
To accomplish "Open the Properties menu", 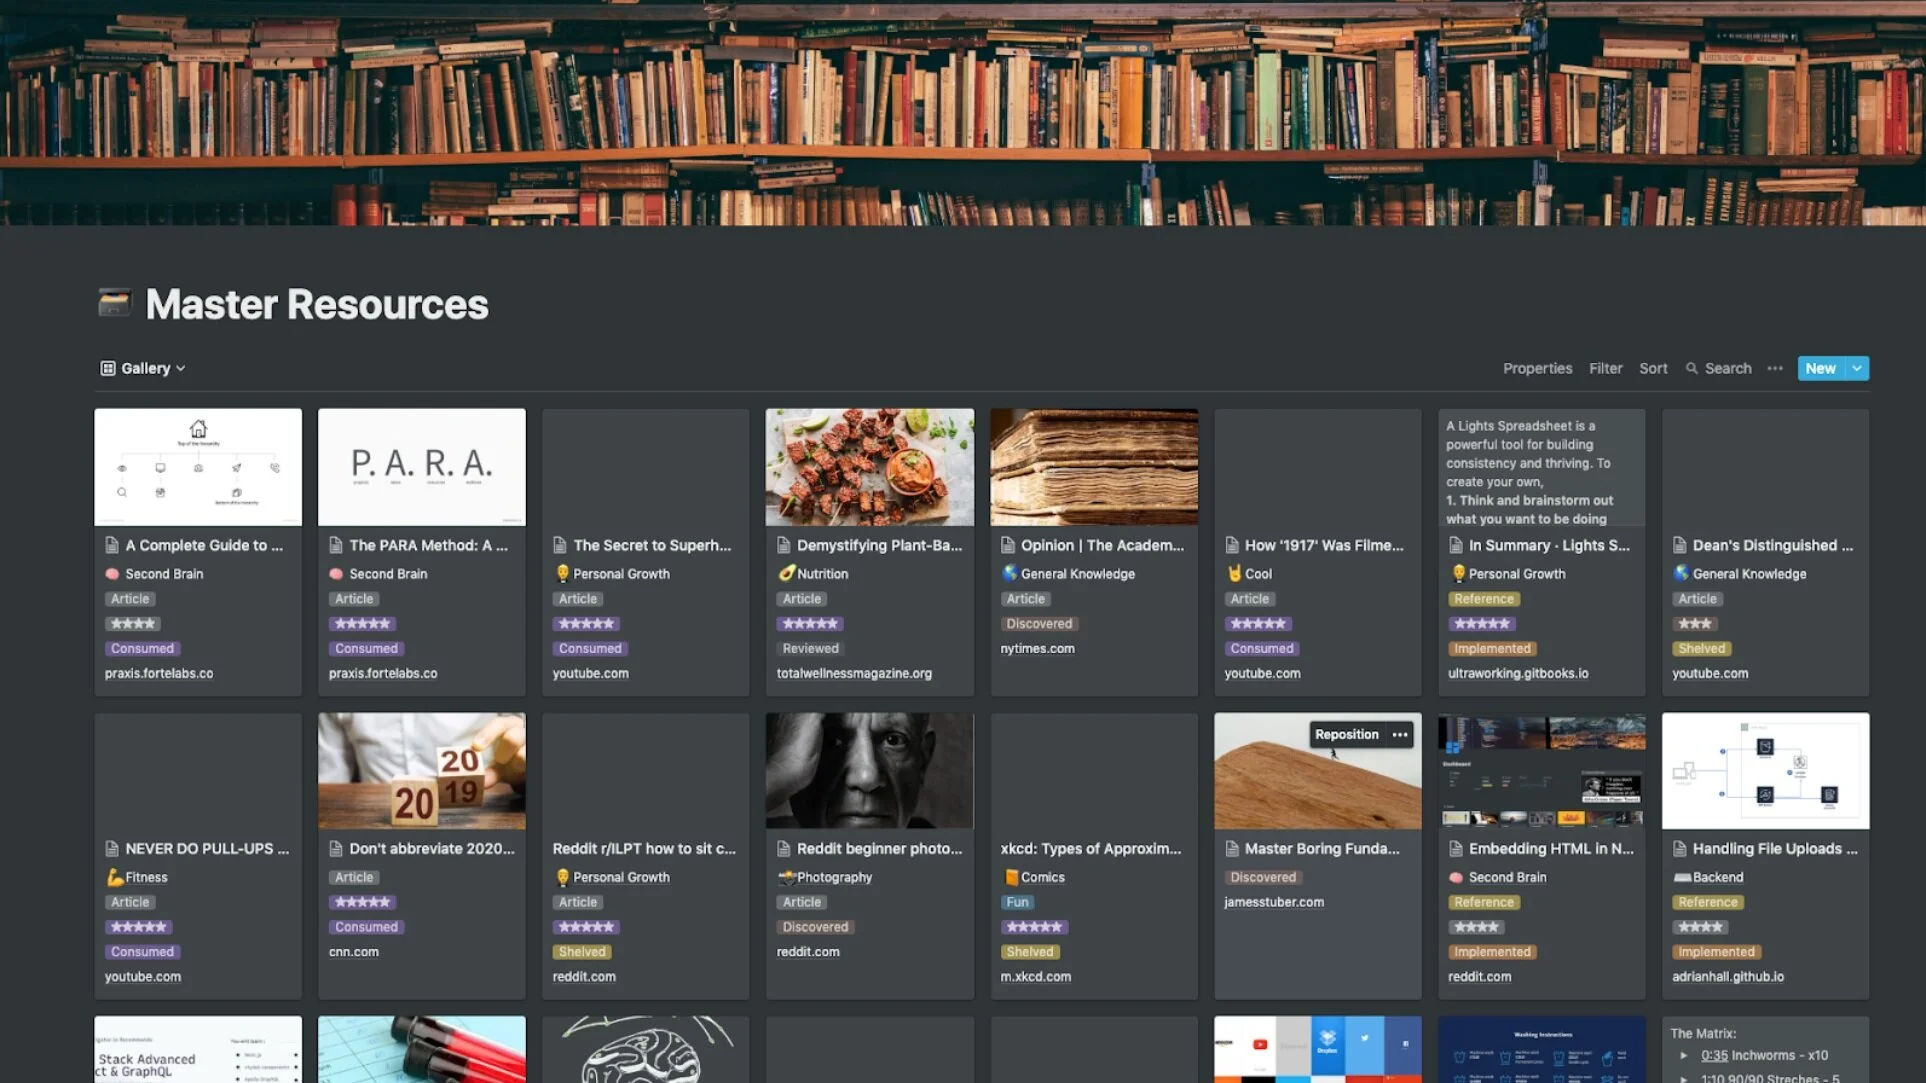I will click(1537, 368).
